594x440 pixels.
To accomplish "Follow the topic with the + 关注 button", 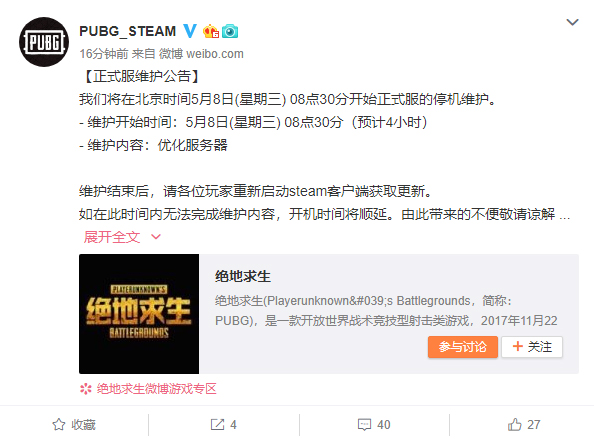I will (532, 347).
